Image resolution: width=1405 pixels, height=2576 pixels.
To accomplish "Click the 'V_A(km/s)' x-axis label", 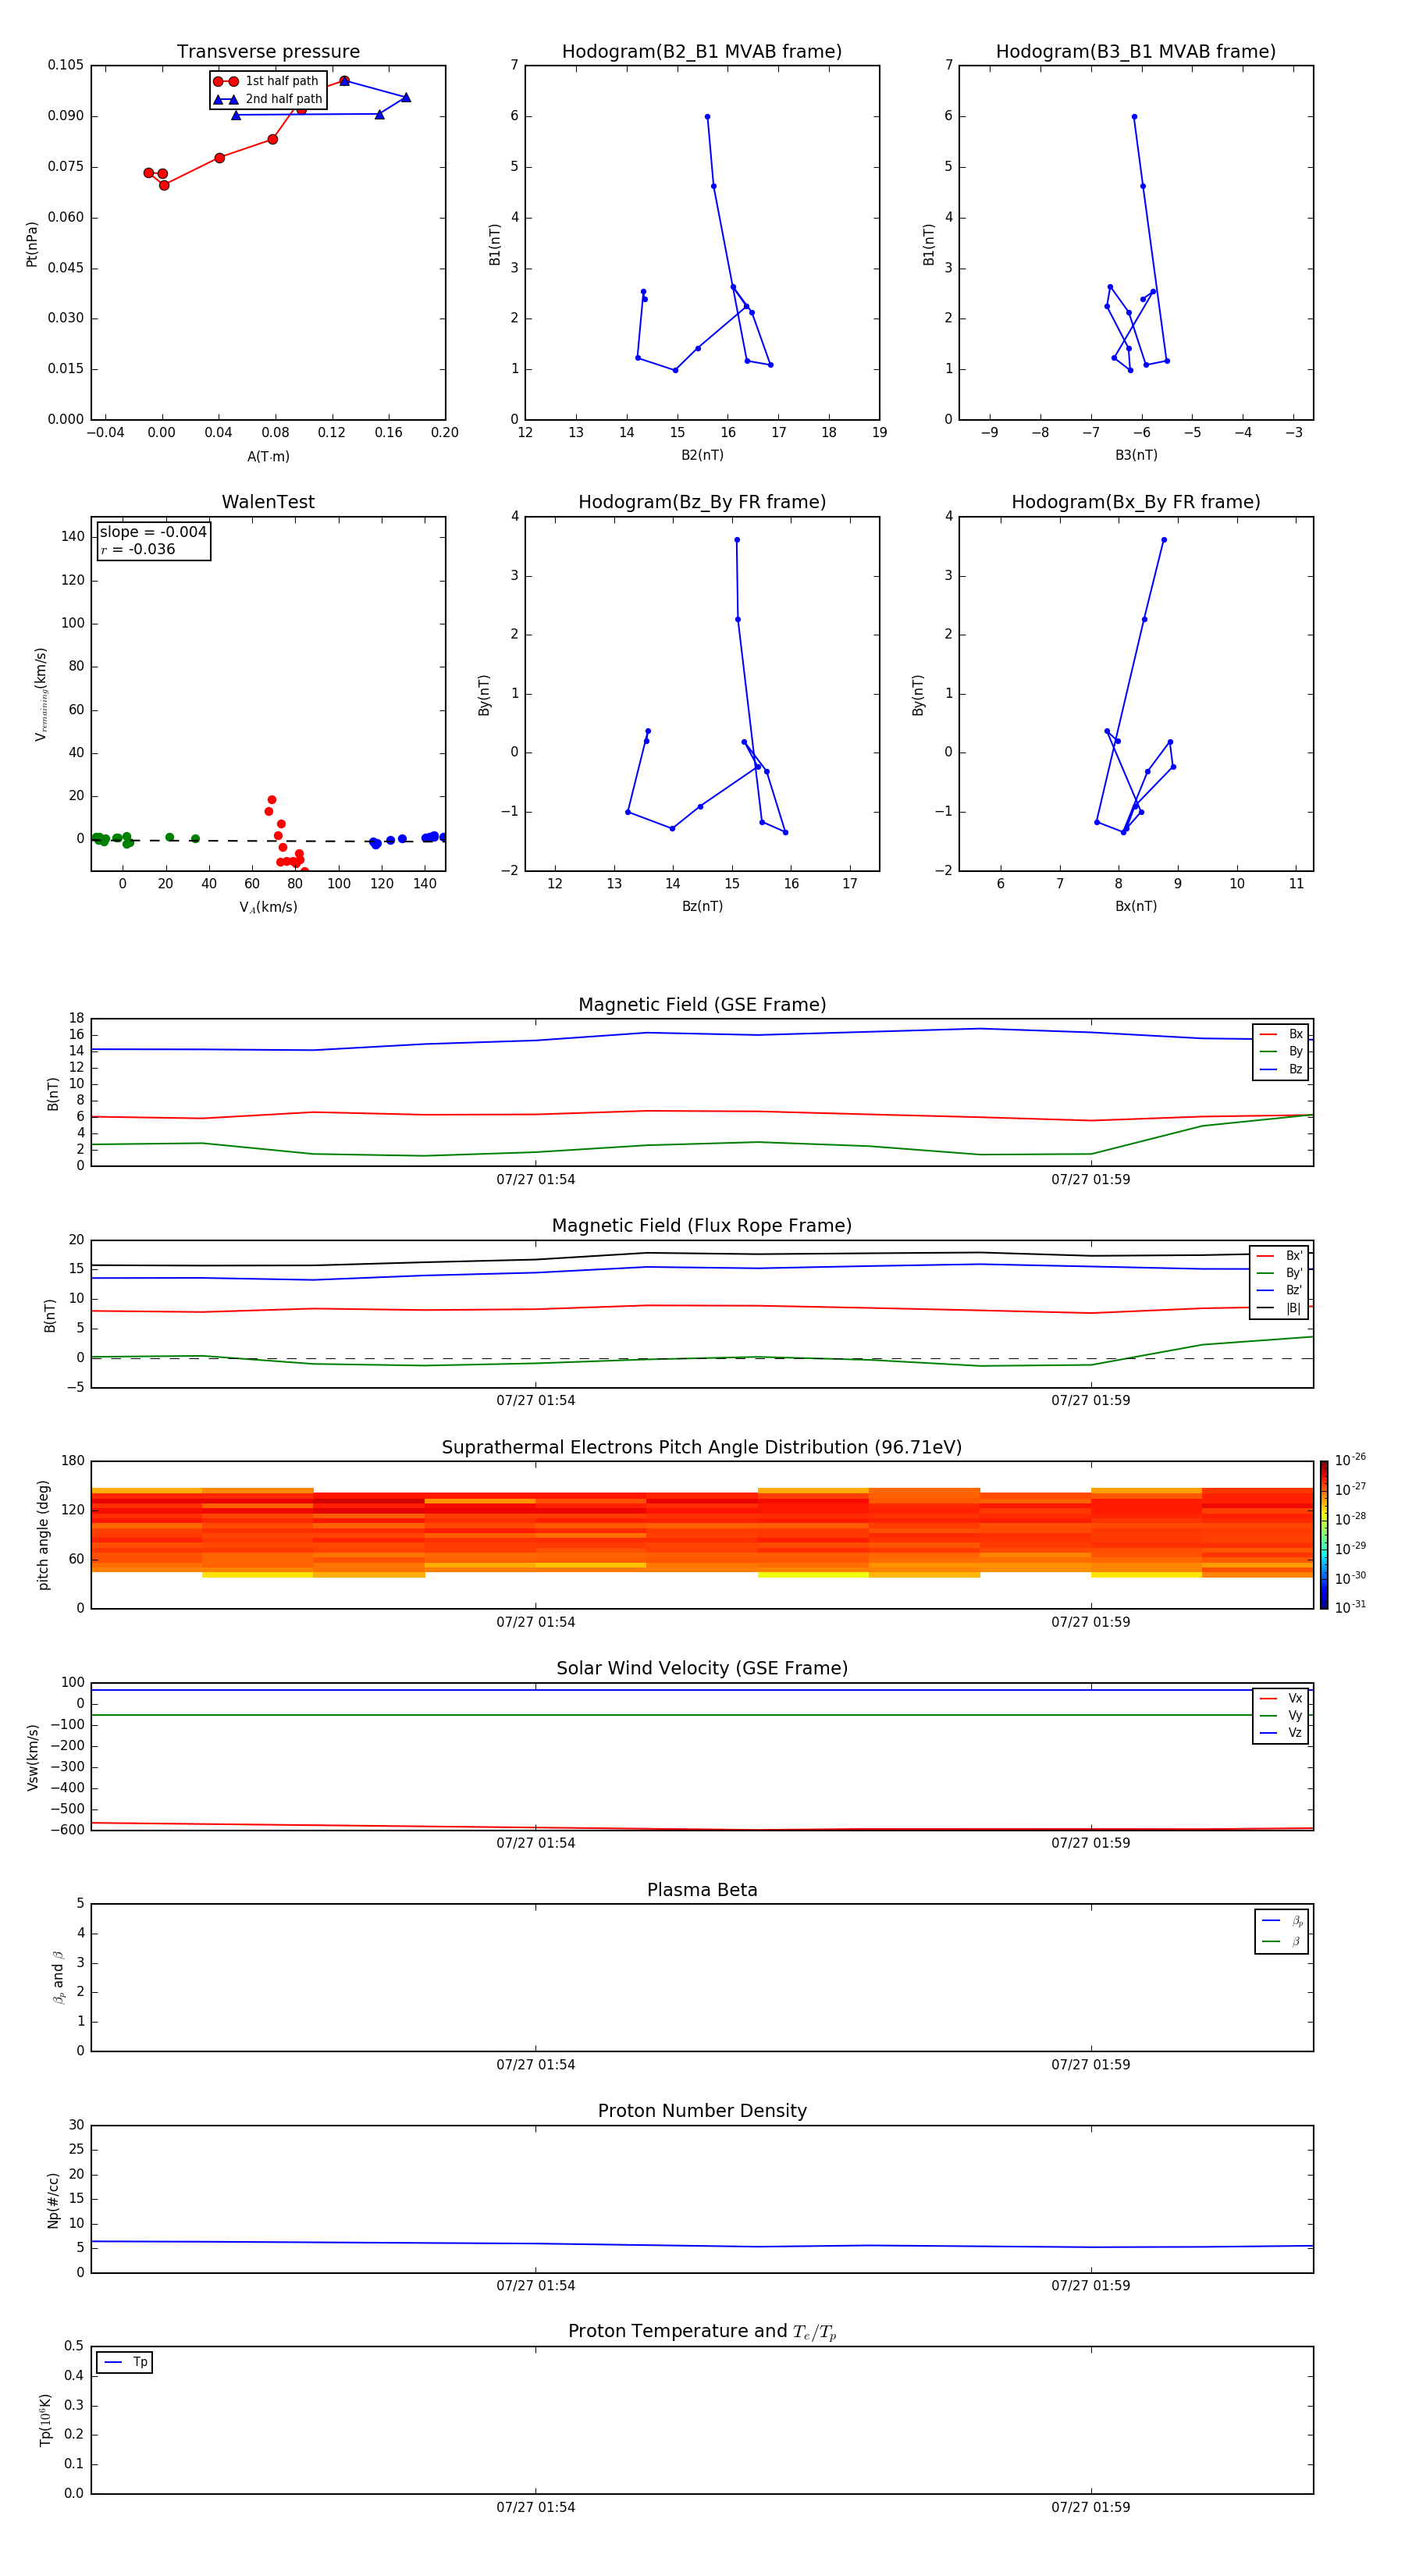I will 268,907.
